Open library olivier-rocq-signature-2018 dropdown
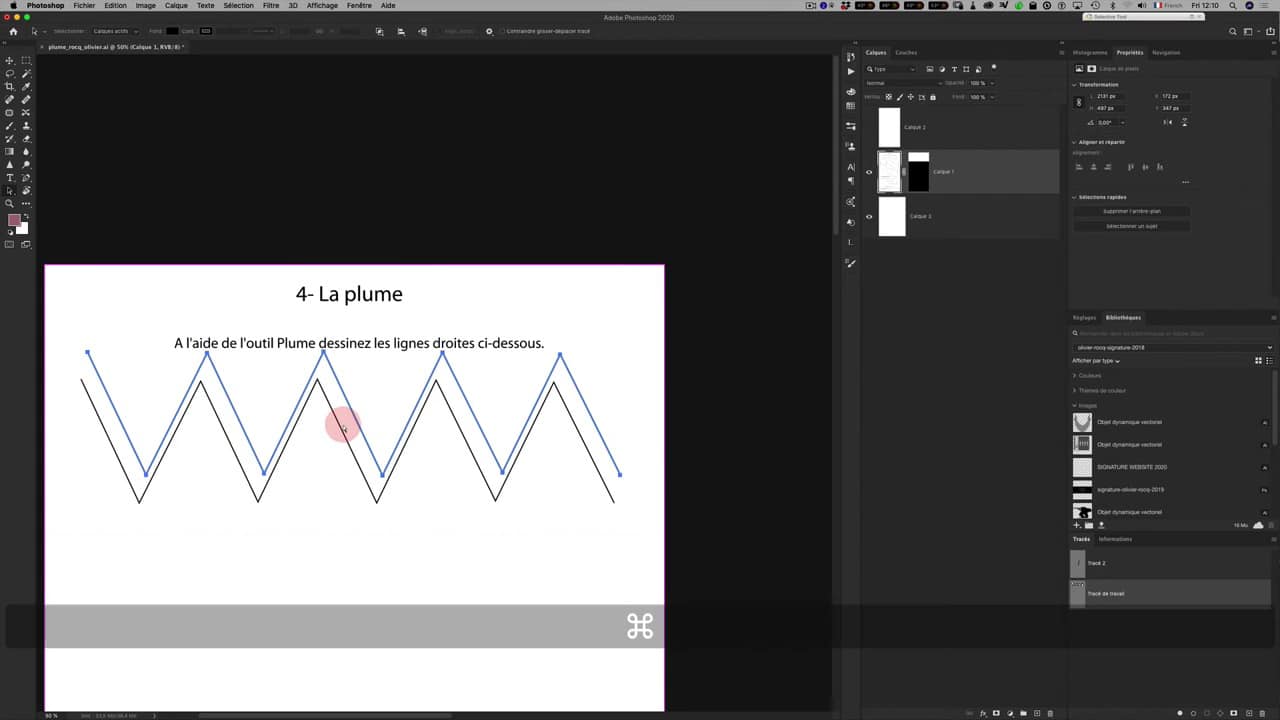Viewport: 1280px width, 720px height. [x=1173, y=347]
